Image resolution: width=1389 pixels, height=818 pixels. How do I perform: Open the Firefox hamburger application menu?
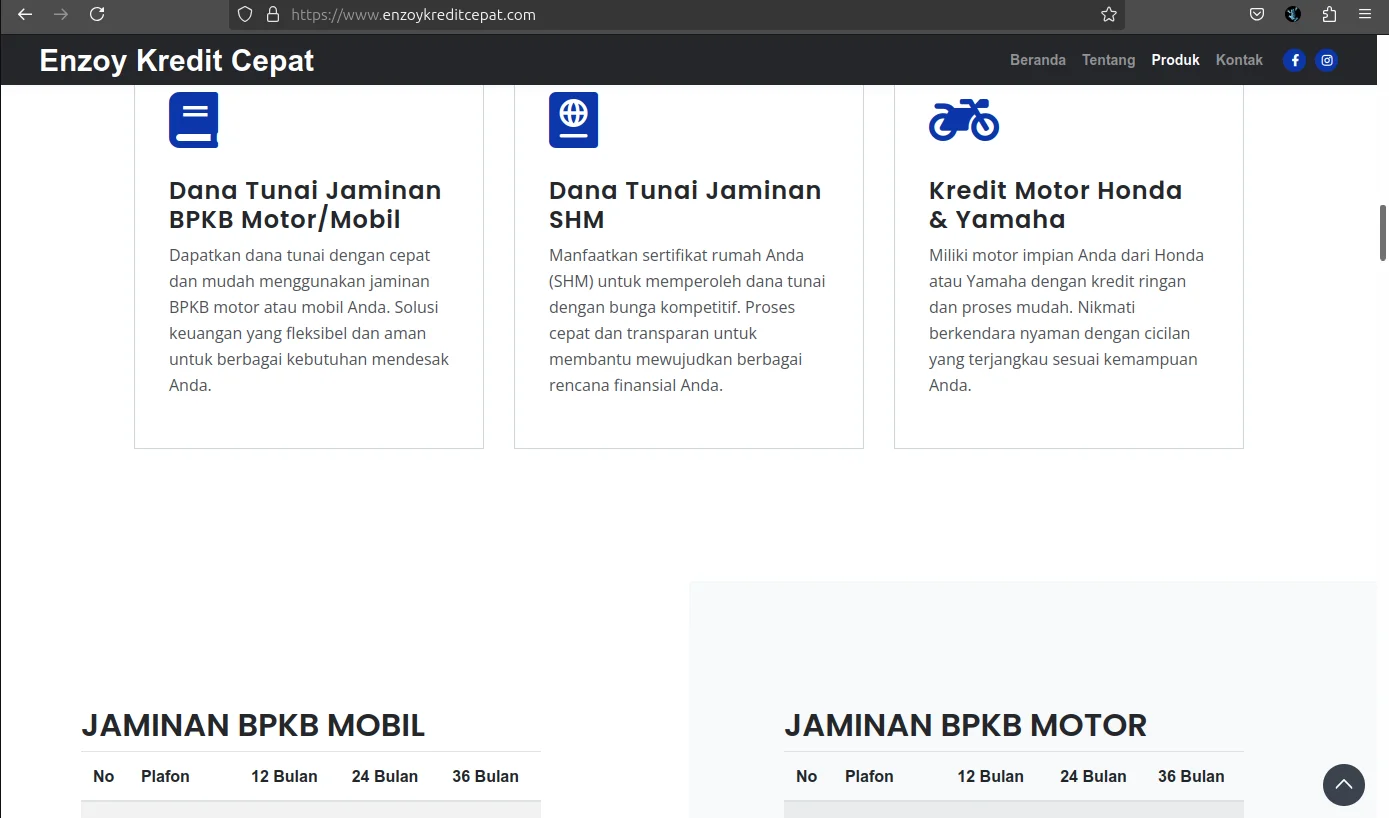pos(1365,15)
